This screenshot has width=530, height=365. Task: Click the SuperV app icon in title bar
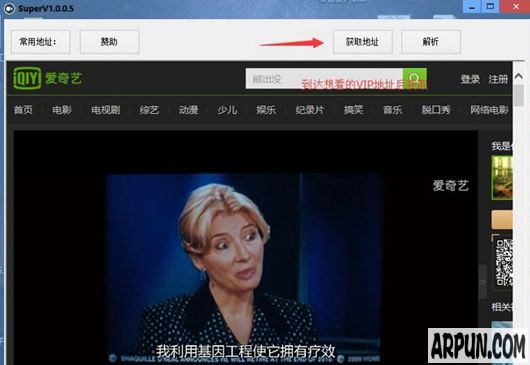tap(9, 8)
